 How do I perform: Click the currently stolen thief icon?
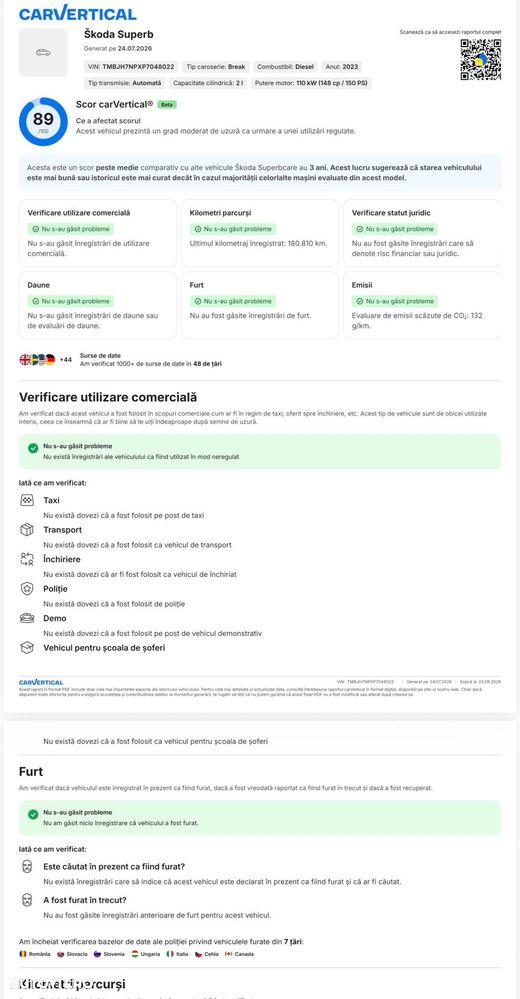[x=27, y=867]
